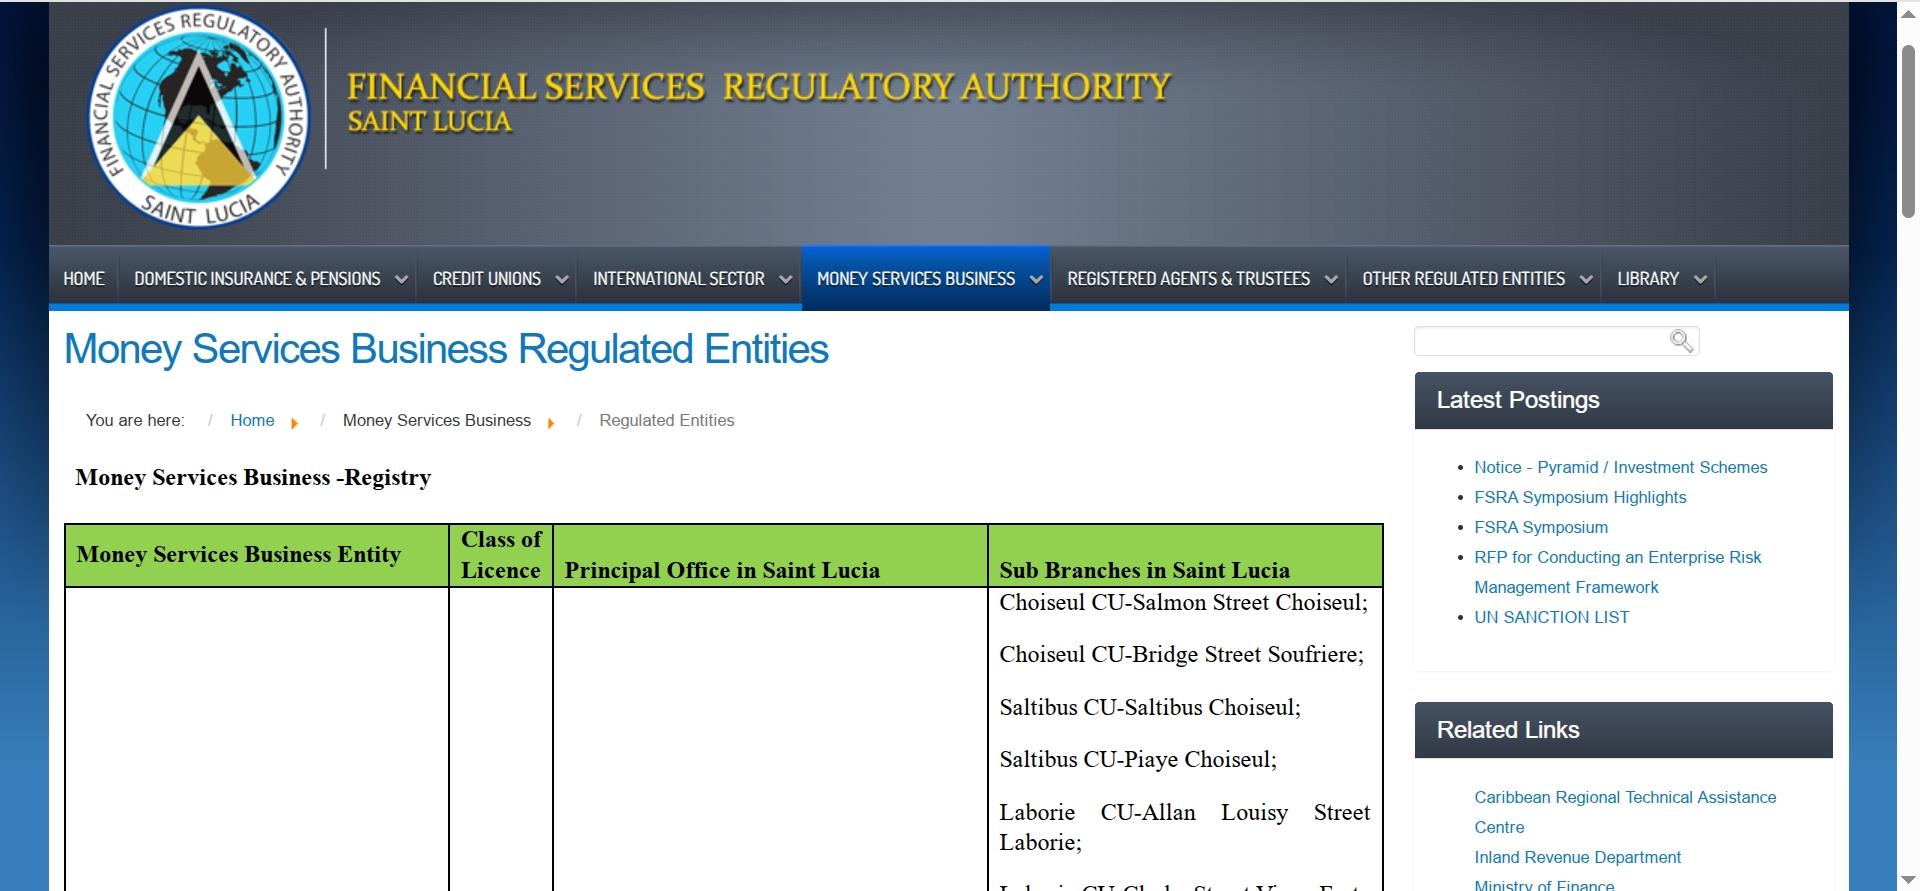Open the Credit Unions menu

[x=487, y=279]
